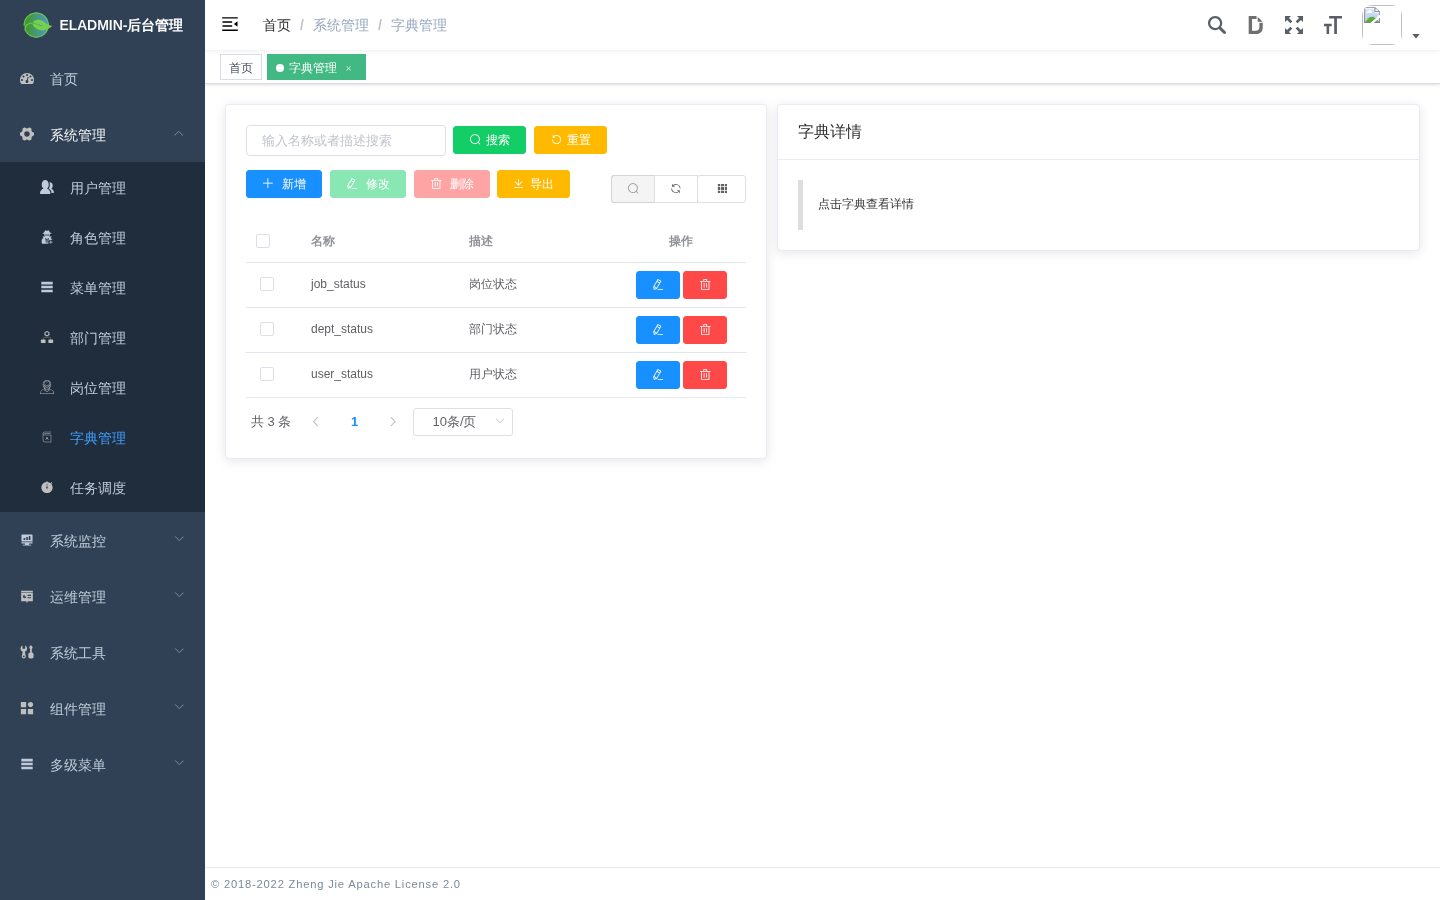
Task: Close the 字典管理 tab
Action: pos(349,68)
